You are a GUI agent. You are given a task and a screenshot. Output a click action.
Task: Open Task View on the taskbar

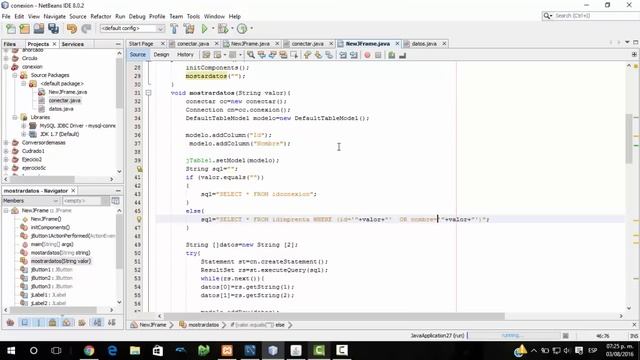tap(56, 350)
